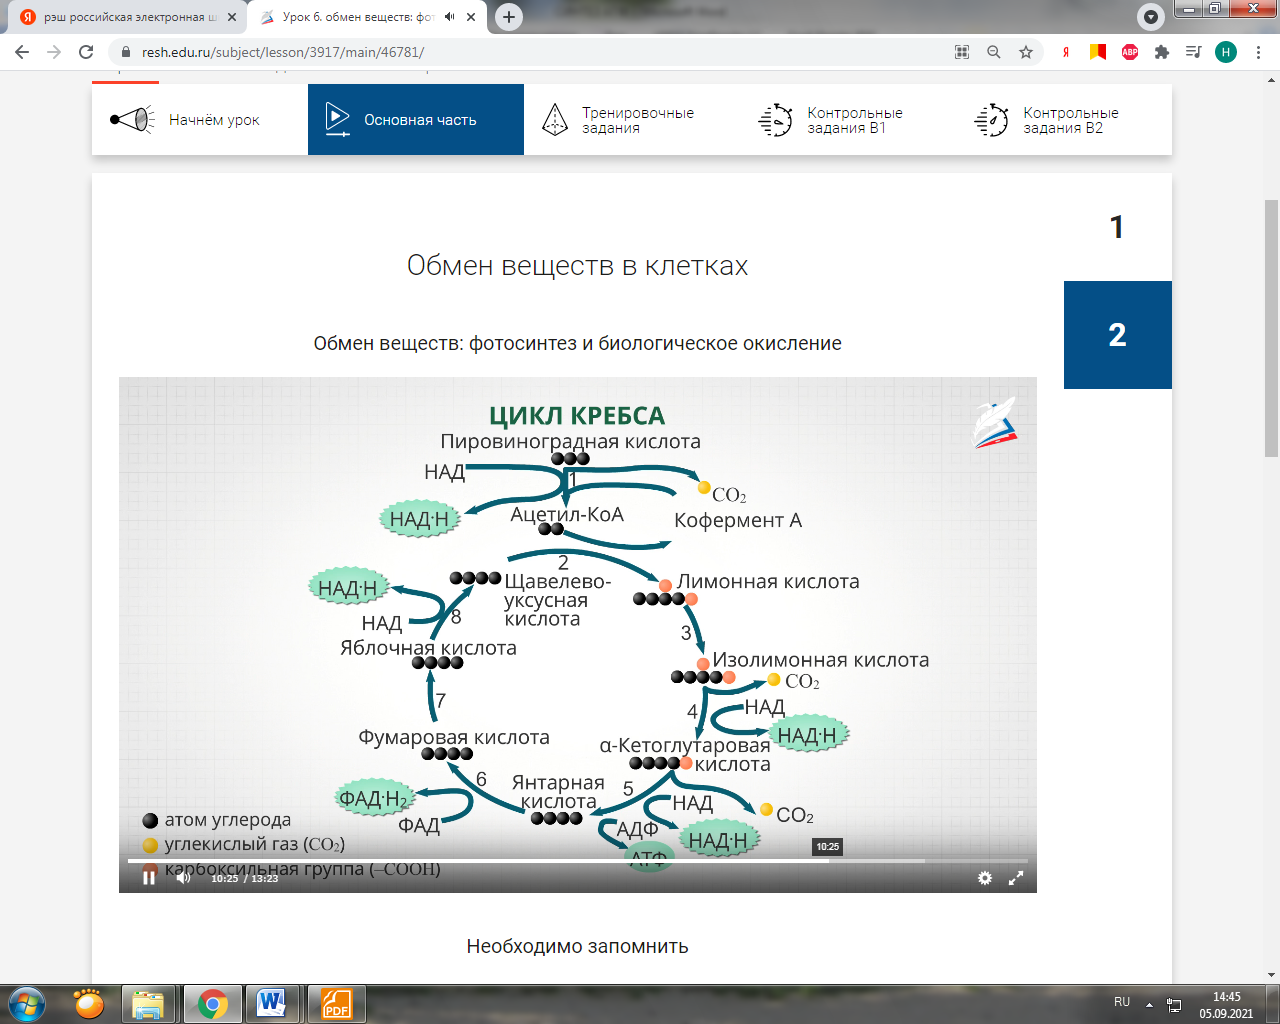Open video settings gear
The height and width of the screenshot is (1024, 1280).
985,878
